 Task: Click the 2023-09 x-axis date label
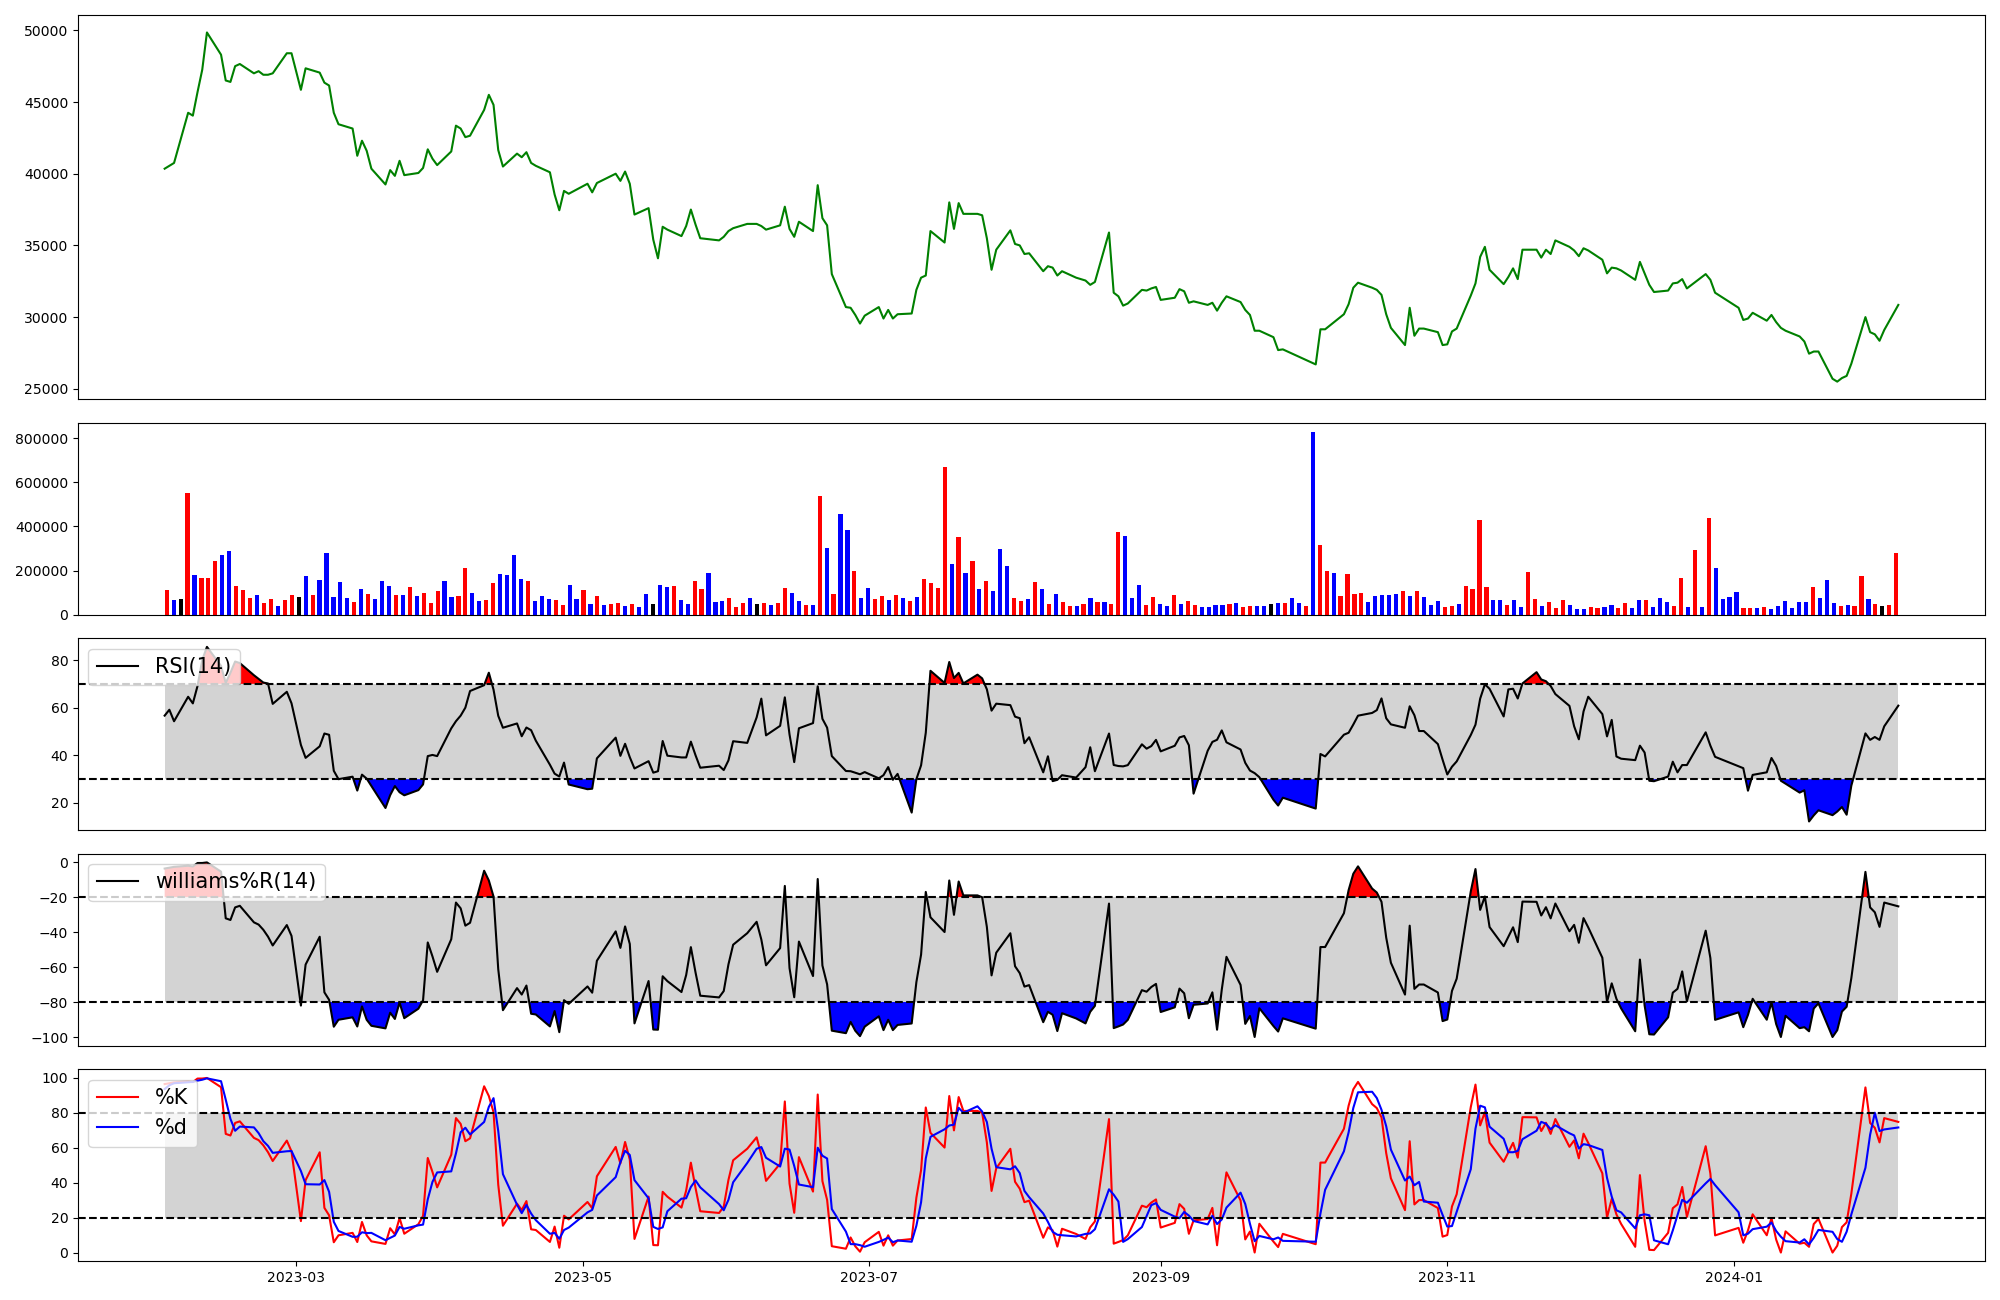pos(1162,1277)
